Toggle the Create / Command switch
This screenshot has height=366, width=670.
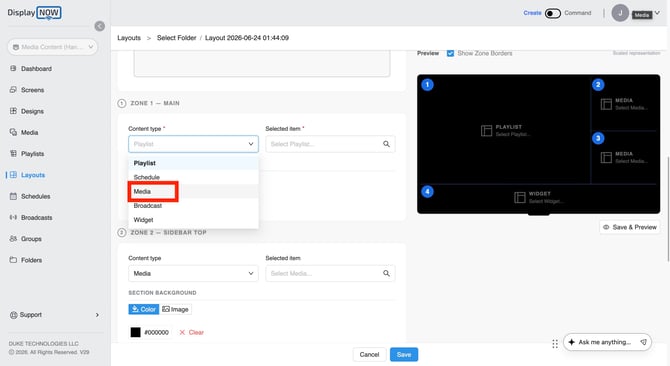(552, 13)
